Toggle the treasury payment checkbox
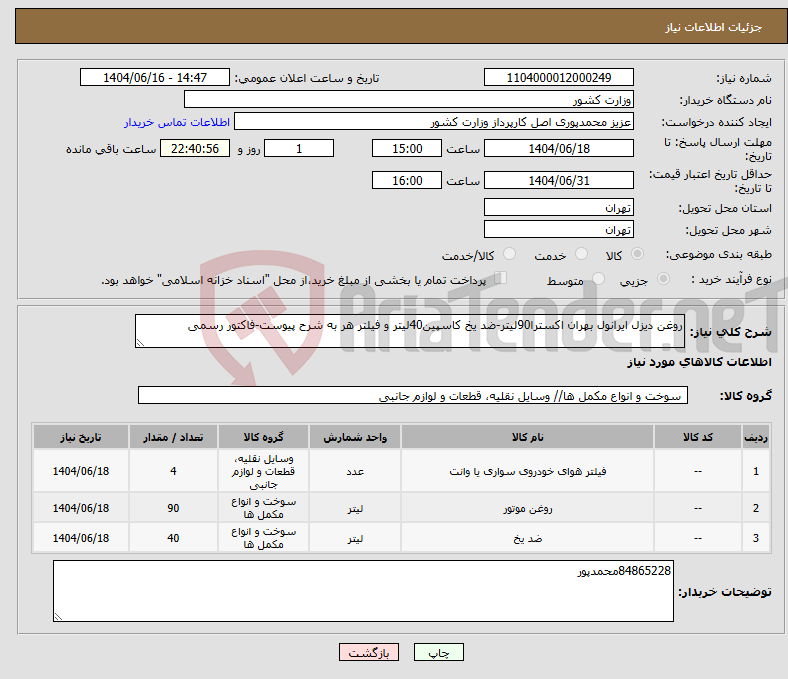This screenshot has width=788, height=679. (502, 279)
